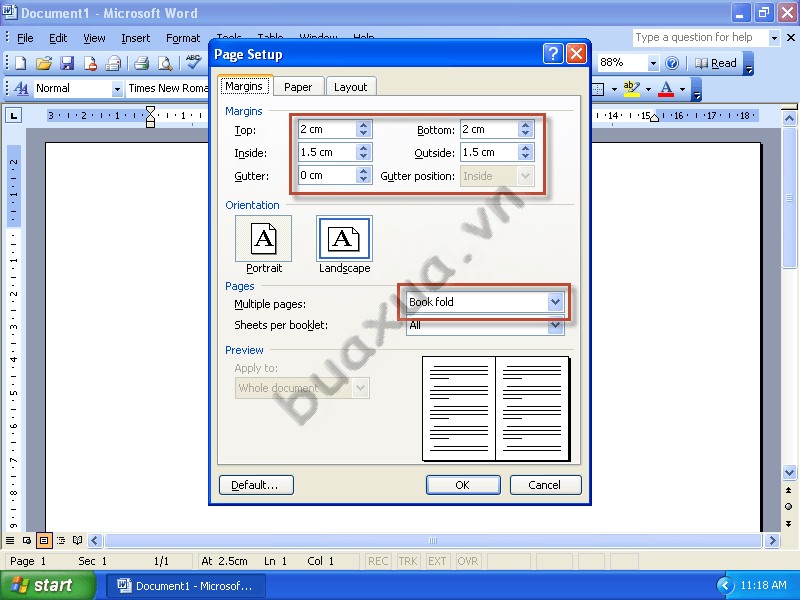Screen dimensions: 800x600
Task: Click the Save floppy disk icon
Action: [x=67, y=63]
